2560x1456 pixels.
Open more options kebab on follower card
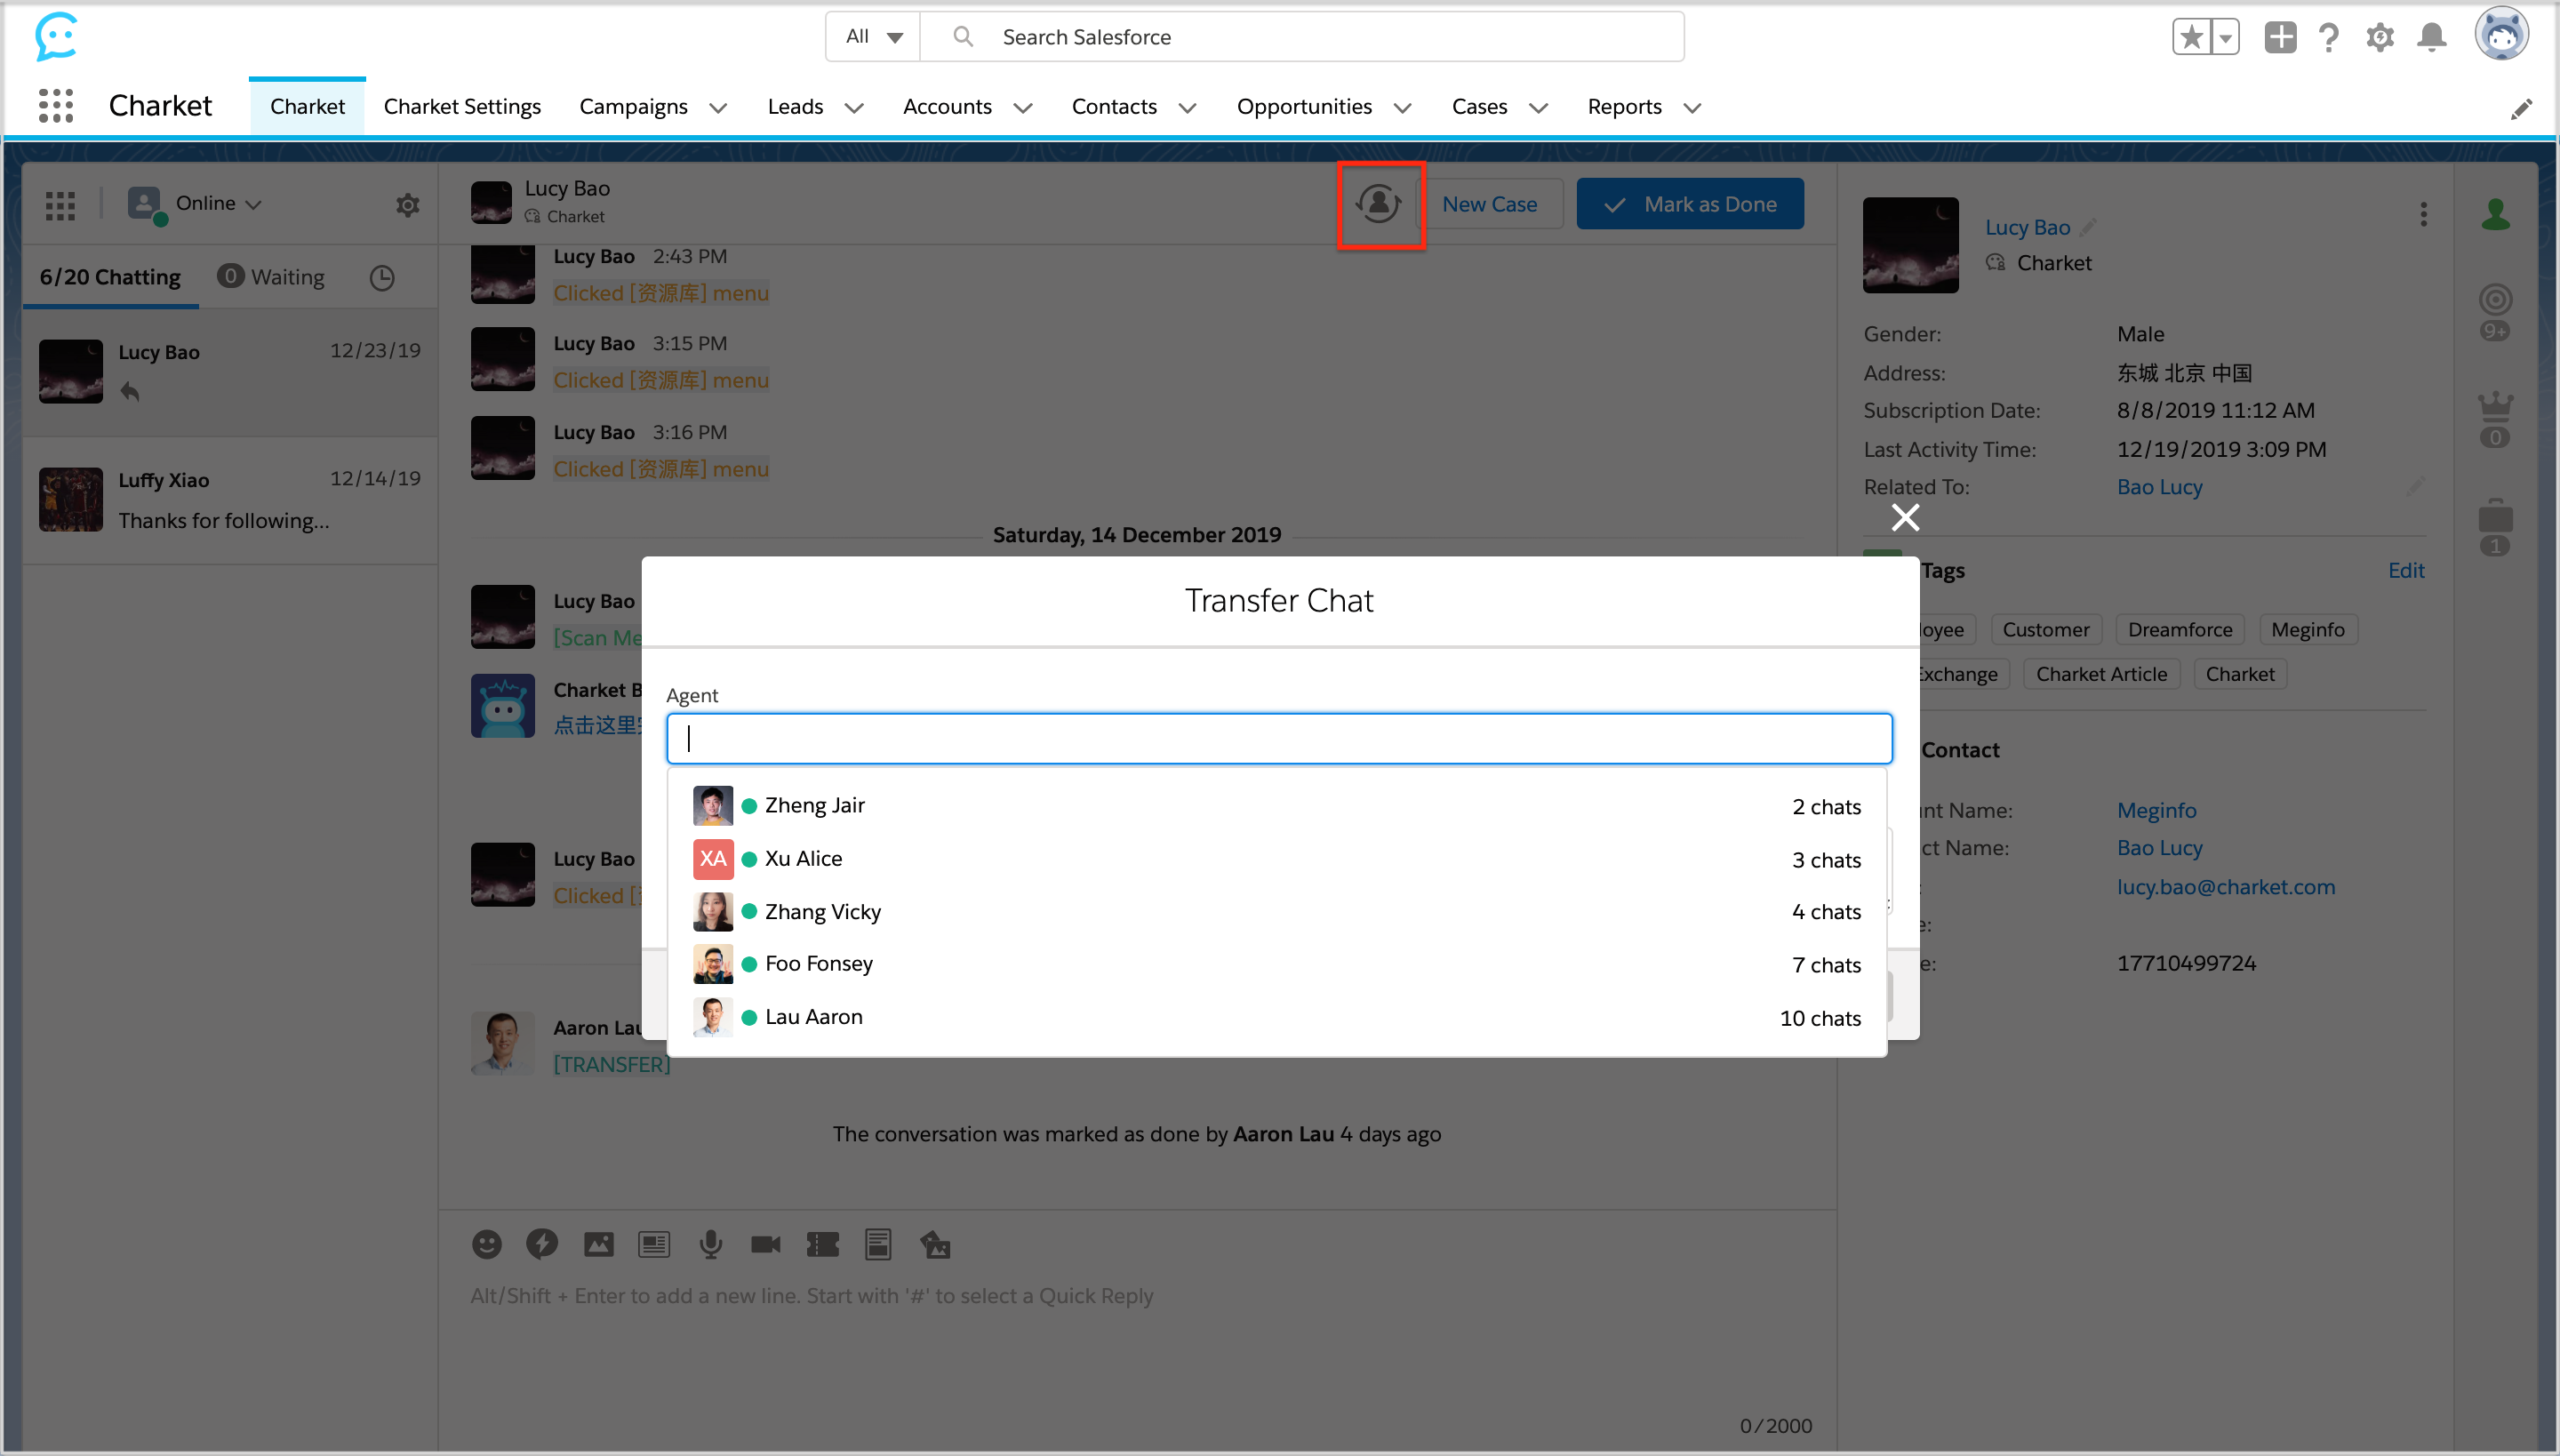pos(2423,214)
